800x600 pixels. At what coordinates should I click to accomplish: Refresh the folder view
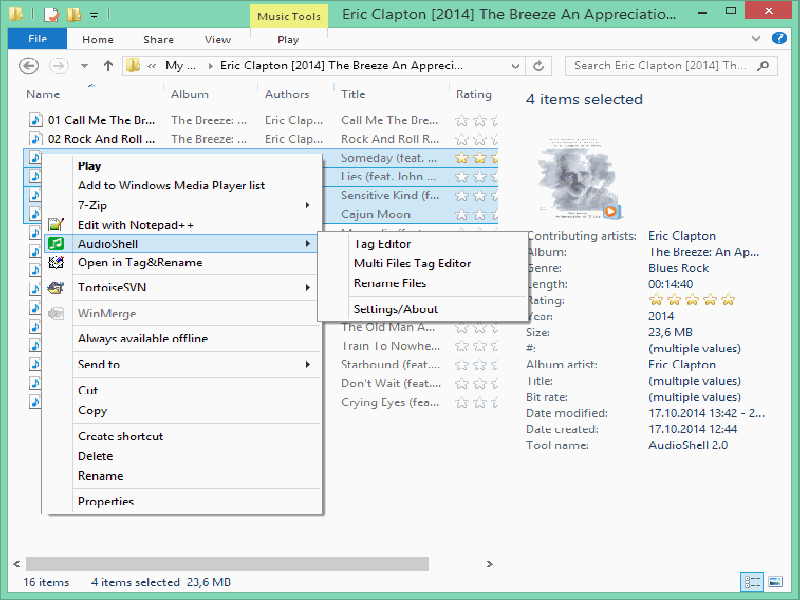(x=538, y=66)
